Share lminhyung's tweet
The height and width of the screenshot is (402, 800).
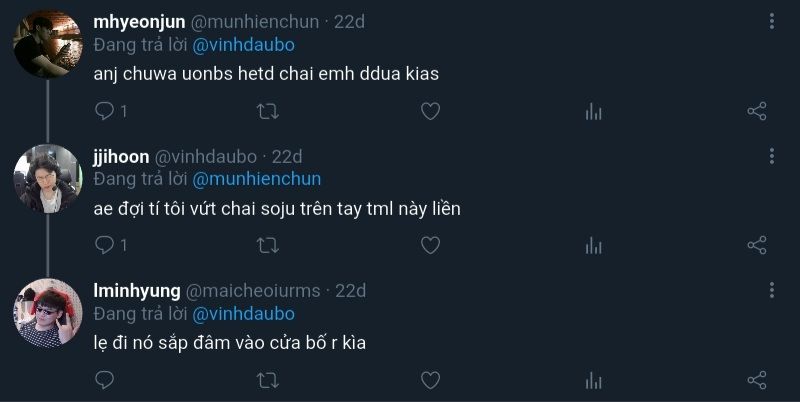point(757,379)
